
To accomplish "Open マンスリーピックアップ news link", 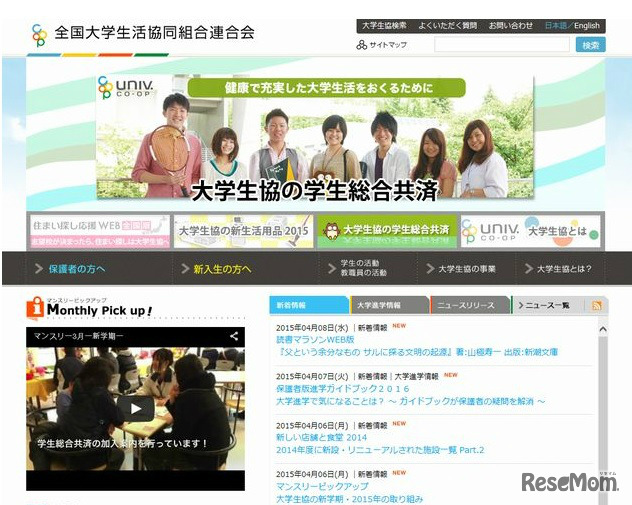I will (322, 486).
